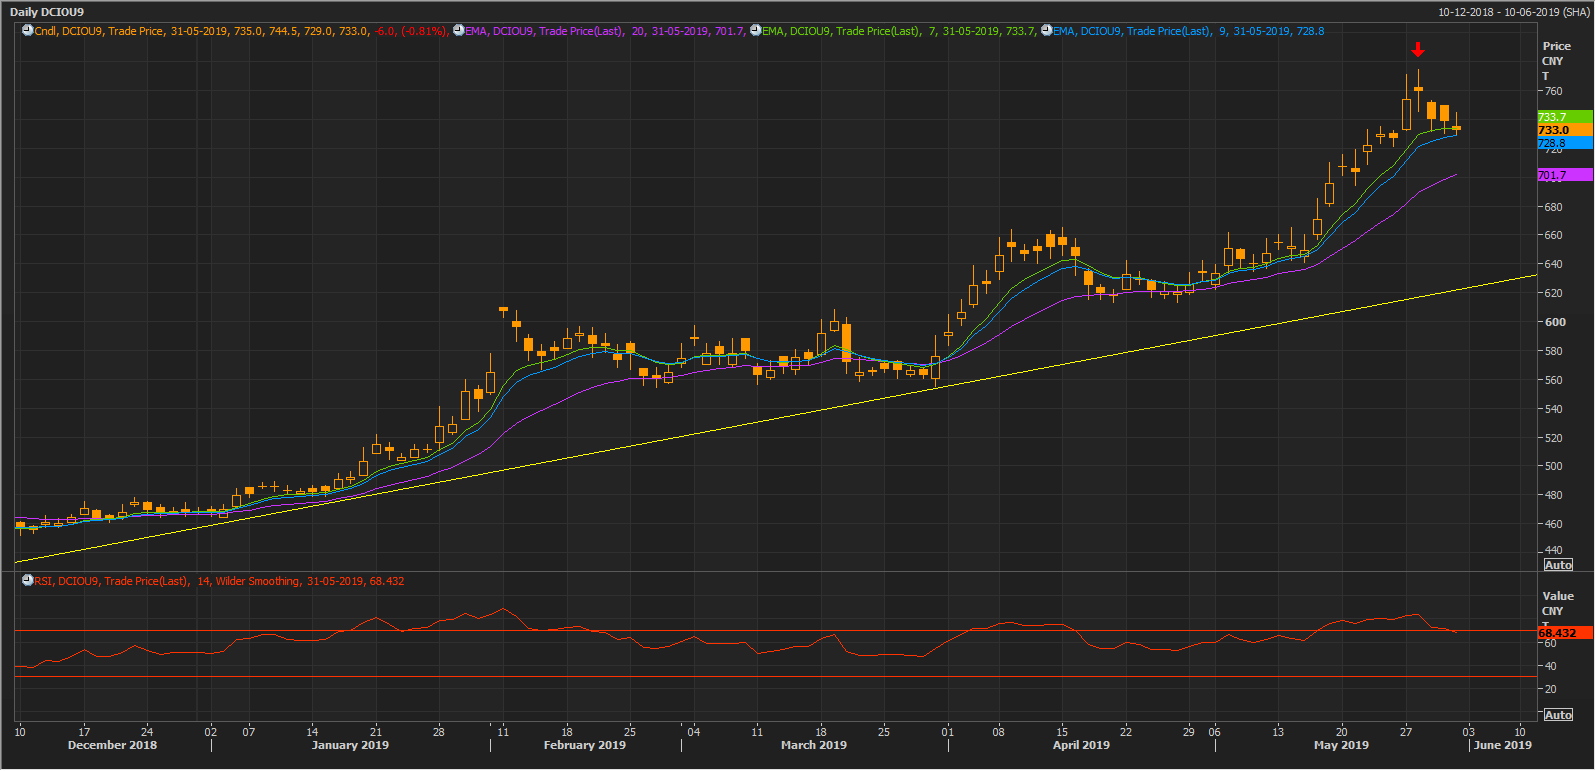Click the May 2019 month label
Image resolution: width=1596 pixels, height=771 pixels.
[x=1341, y=745]
